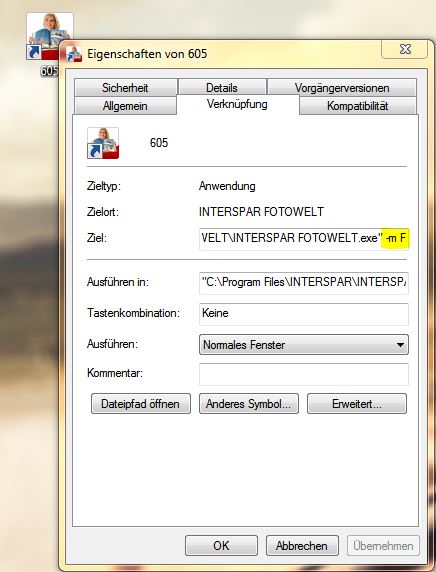The width and height of the screenshot is (436, 572).
Task: Select the Verknüpfung tab
Action: [238, 104]
